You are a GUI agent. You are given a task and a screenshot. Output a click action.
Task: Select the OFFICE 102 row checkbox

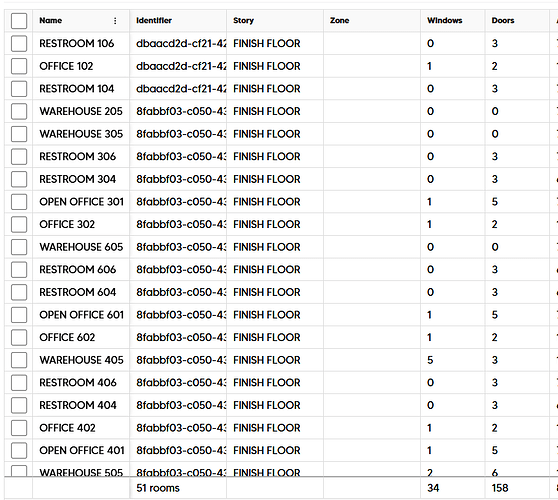pos(19,66)
